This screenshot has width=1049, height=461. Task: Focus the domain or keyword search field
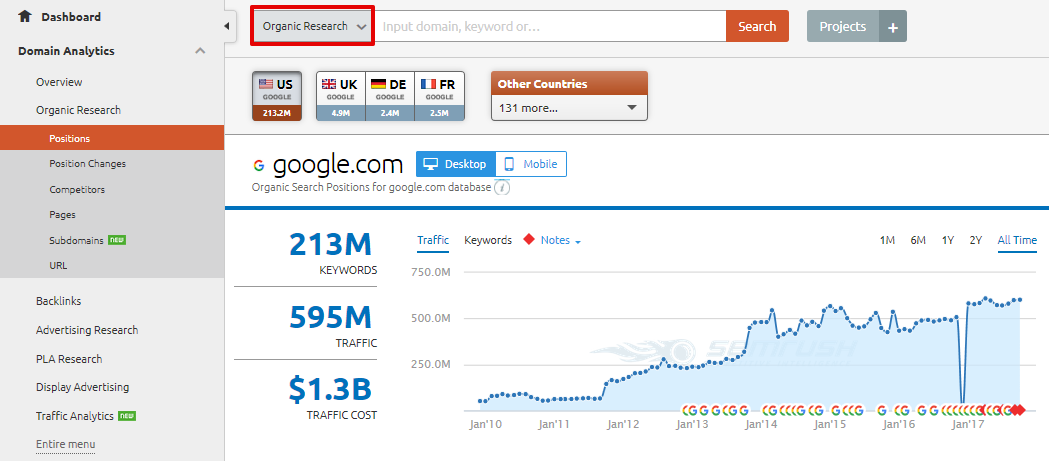click(x=550, y=27)
